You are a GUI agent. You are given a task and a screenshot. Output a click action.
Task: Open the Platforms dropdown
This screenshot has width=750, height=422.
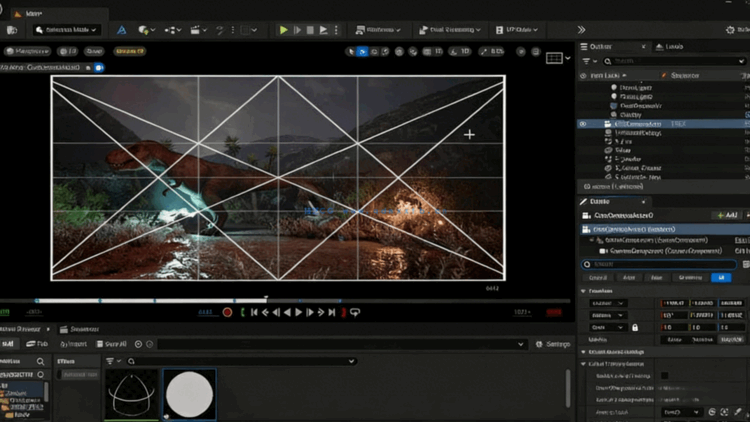[x=378, y=30]
